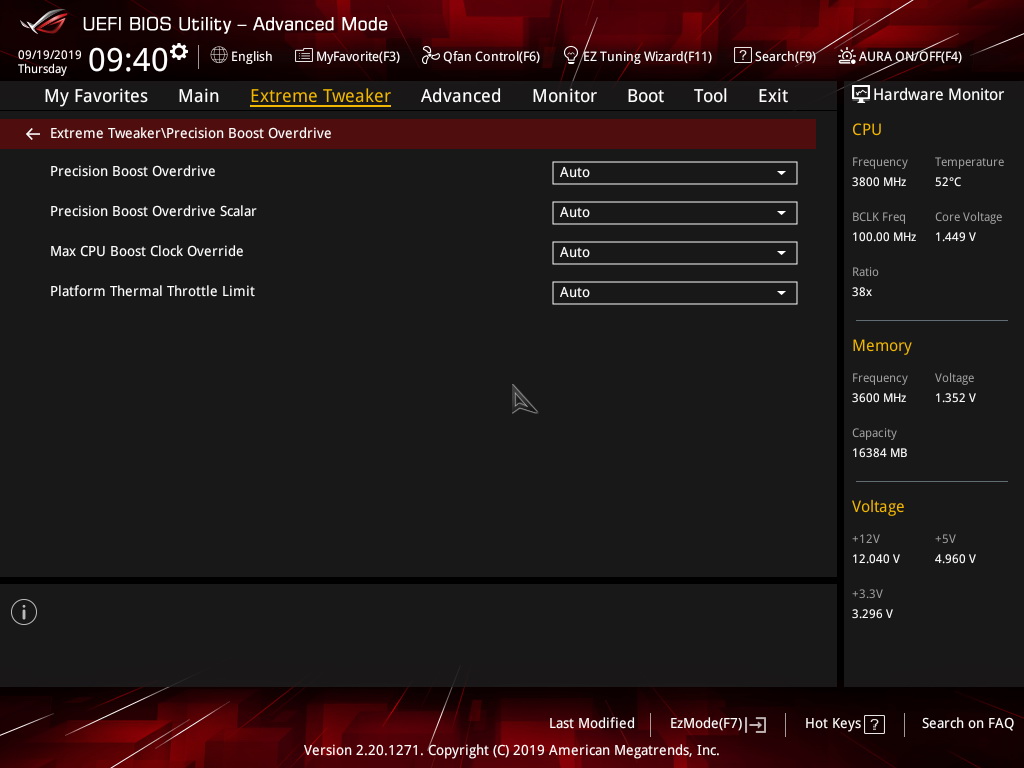Click the Platform Thermal Throttle Limit label

pyautogui.click(x=152, y=291)
